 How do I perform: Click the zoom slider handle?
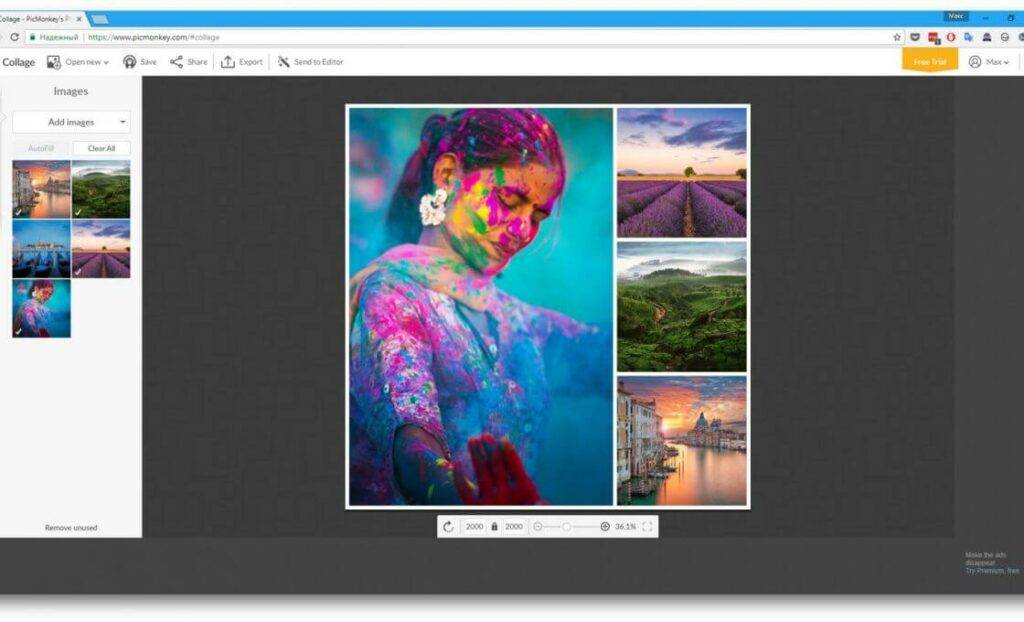[x=566, y=526]
